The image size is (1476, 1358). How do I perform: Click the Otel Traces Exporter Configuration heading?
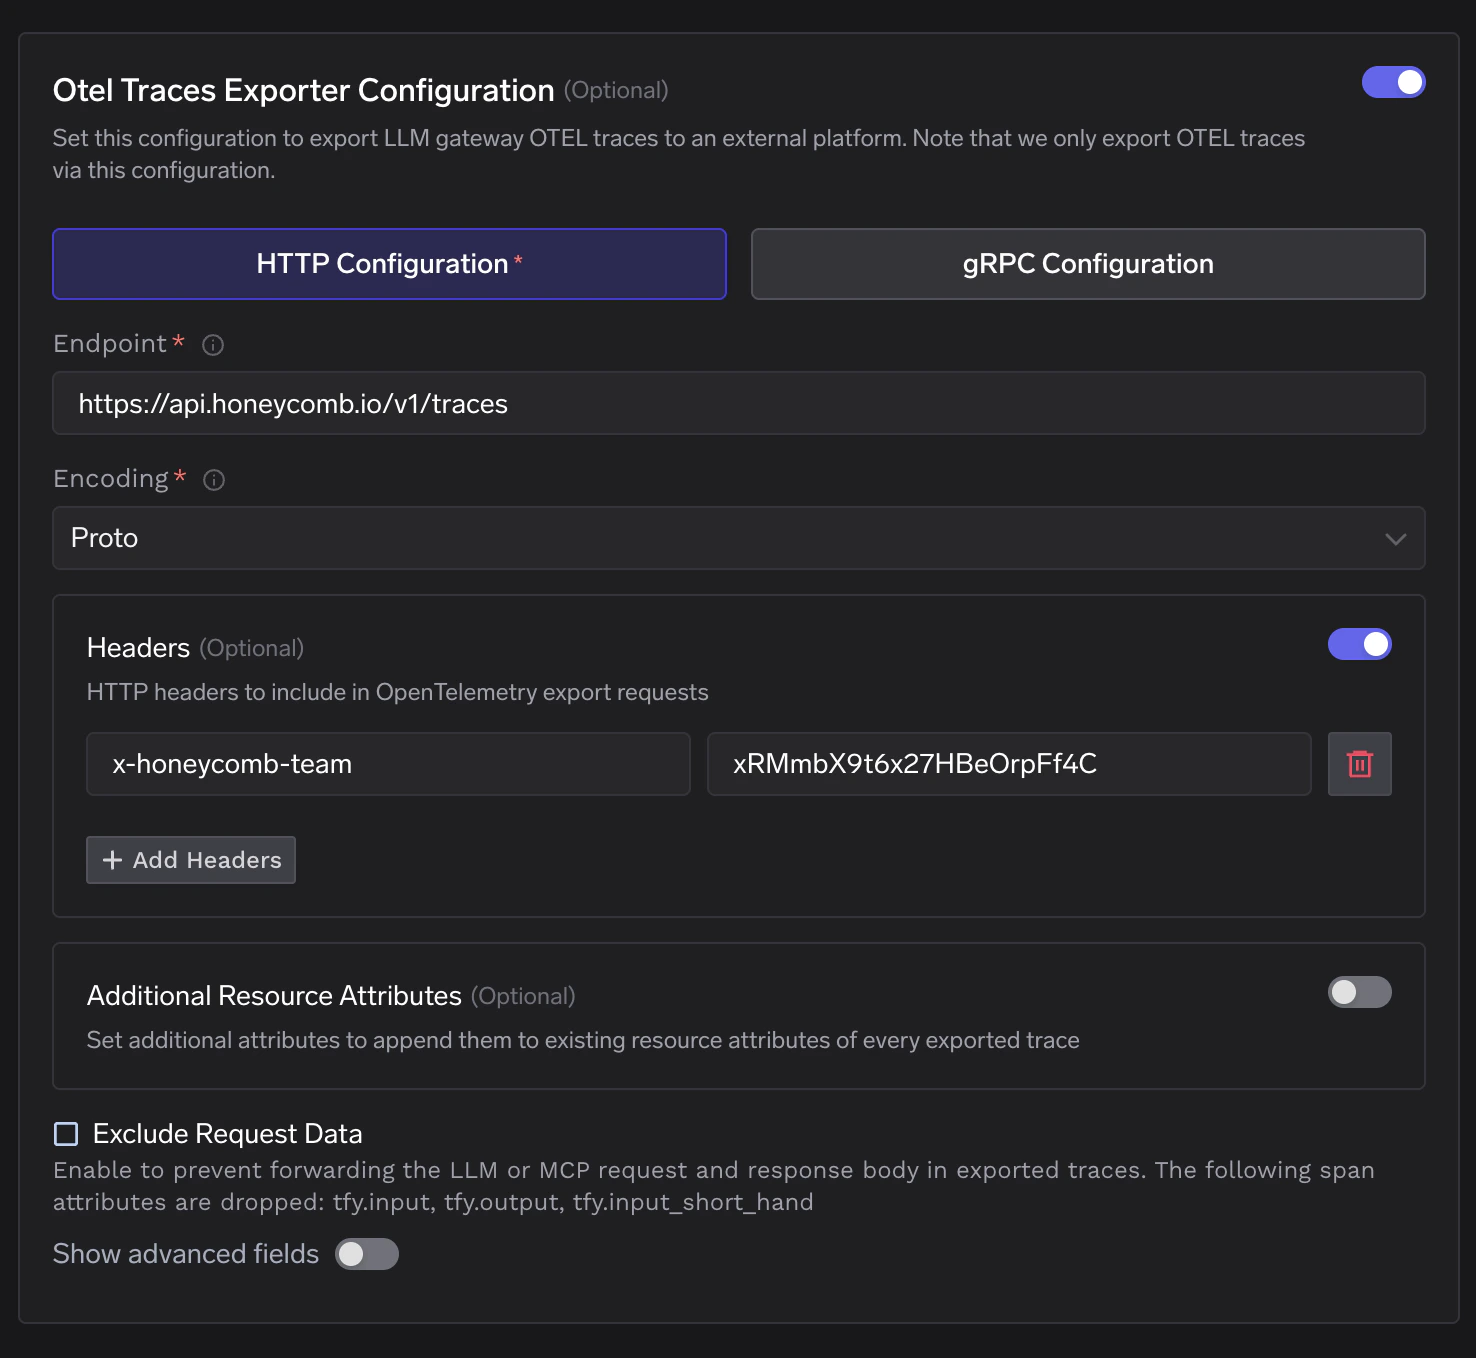point(304,90)
